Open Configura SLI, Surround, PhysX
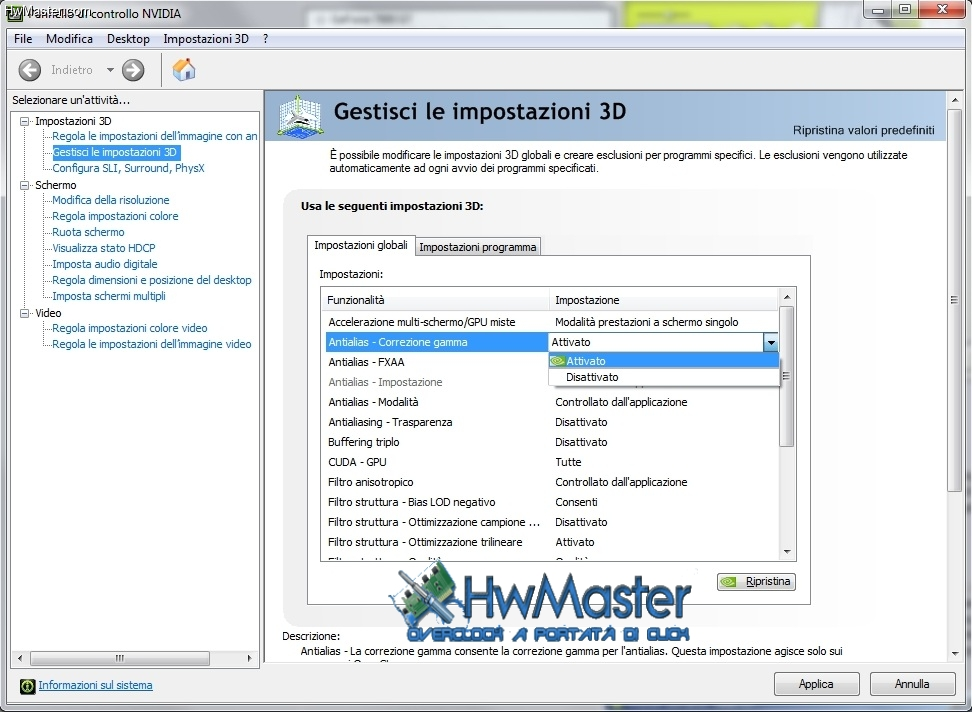This screenshot has height=712, width=972. coord(128,169)
